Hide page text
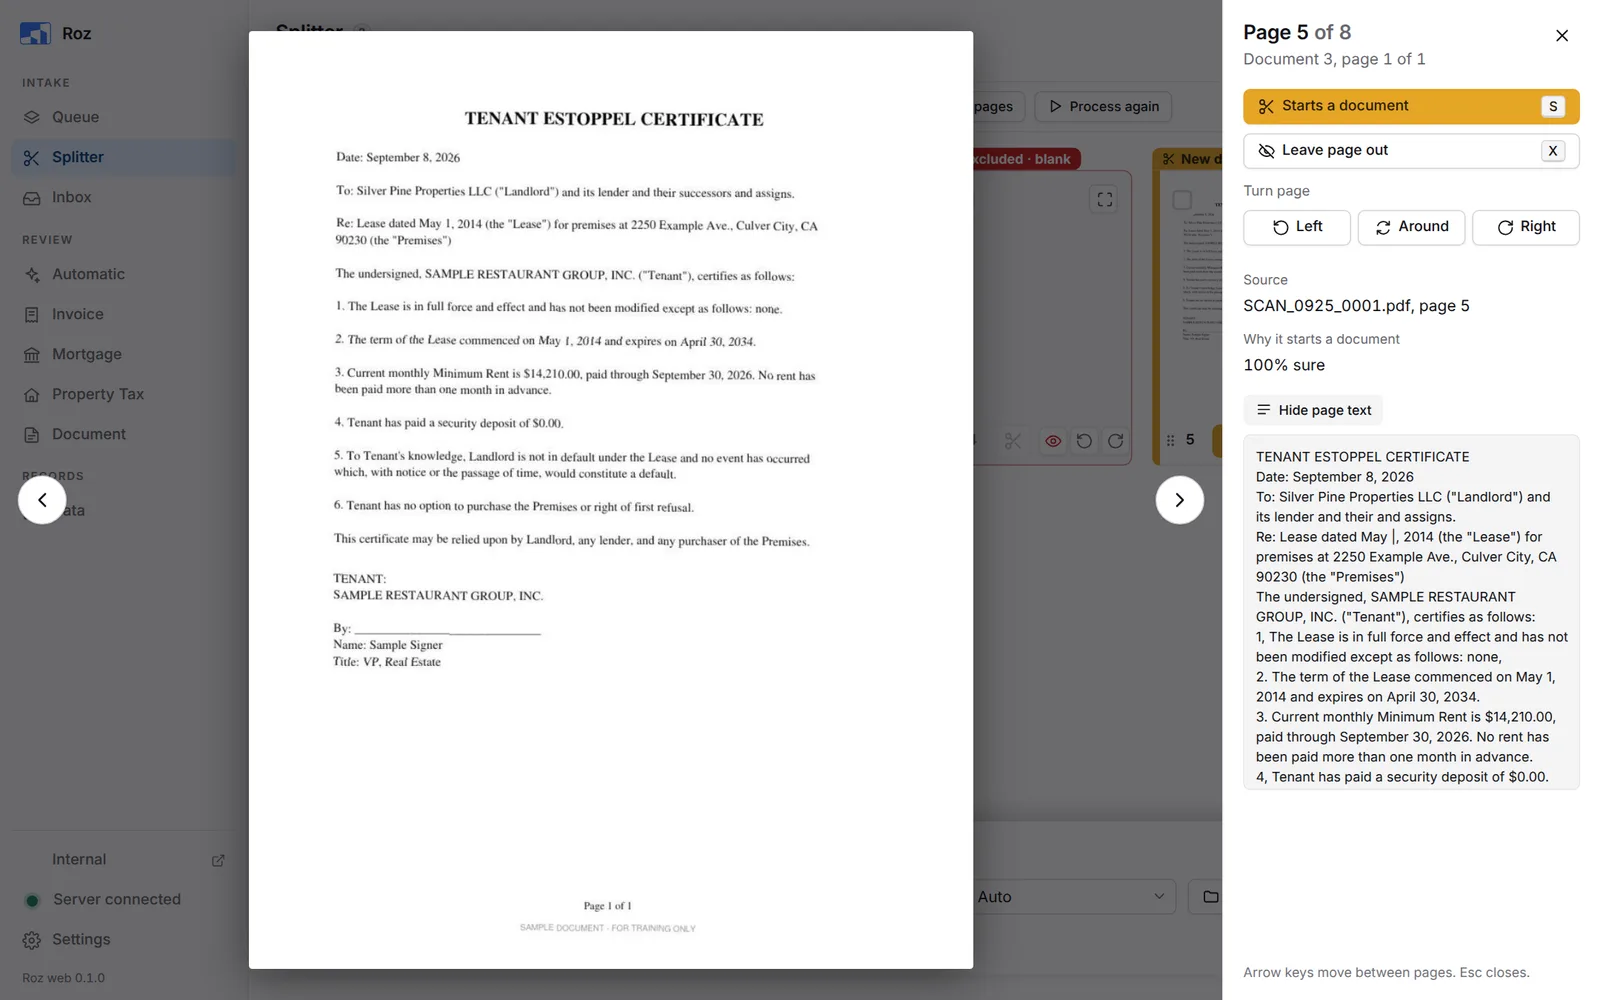This screenshot has width=1600, height=1000. click(1313, 410)
